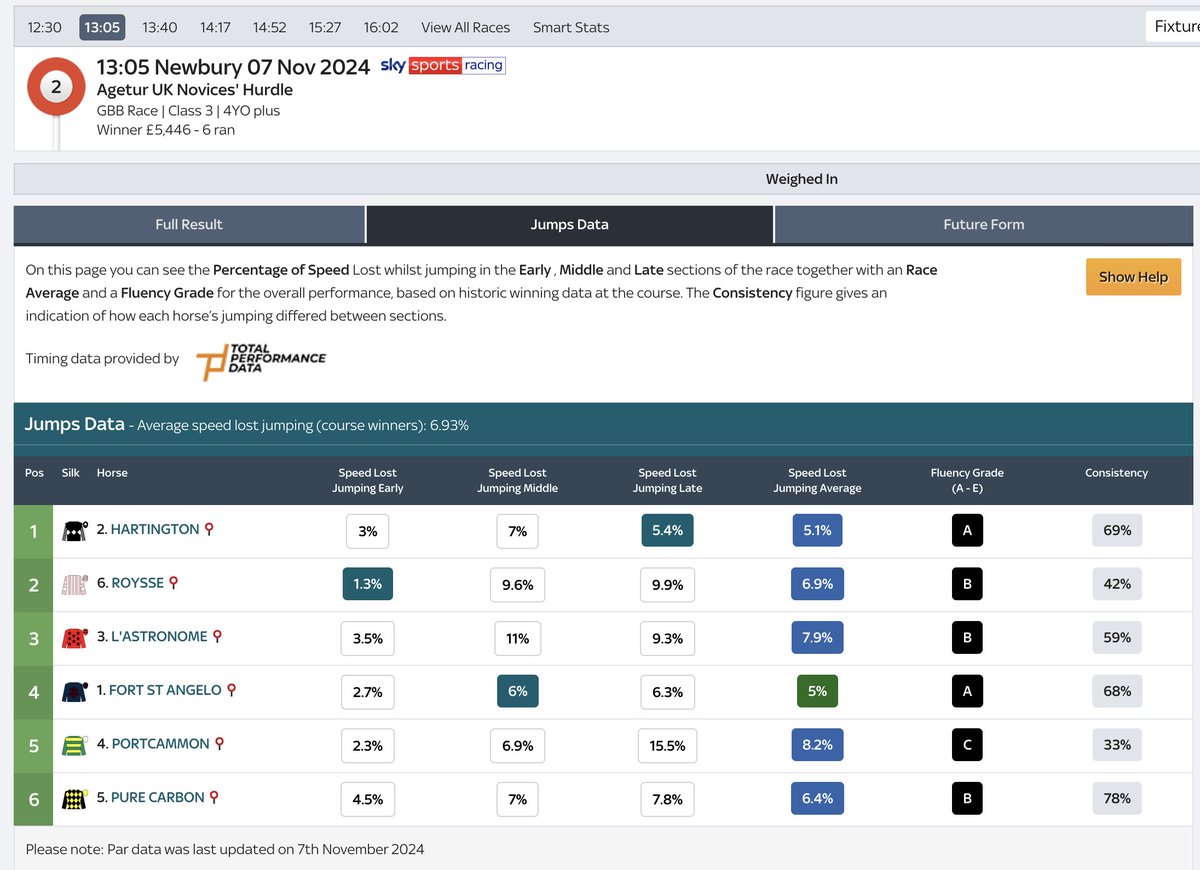The height and width of the screenshot is (870, 1200).
Task: Click the Speed Lost Jumping Early column header
Action: pos(368,480)
